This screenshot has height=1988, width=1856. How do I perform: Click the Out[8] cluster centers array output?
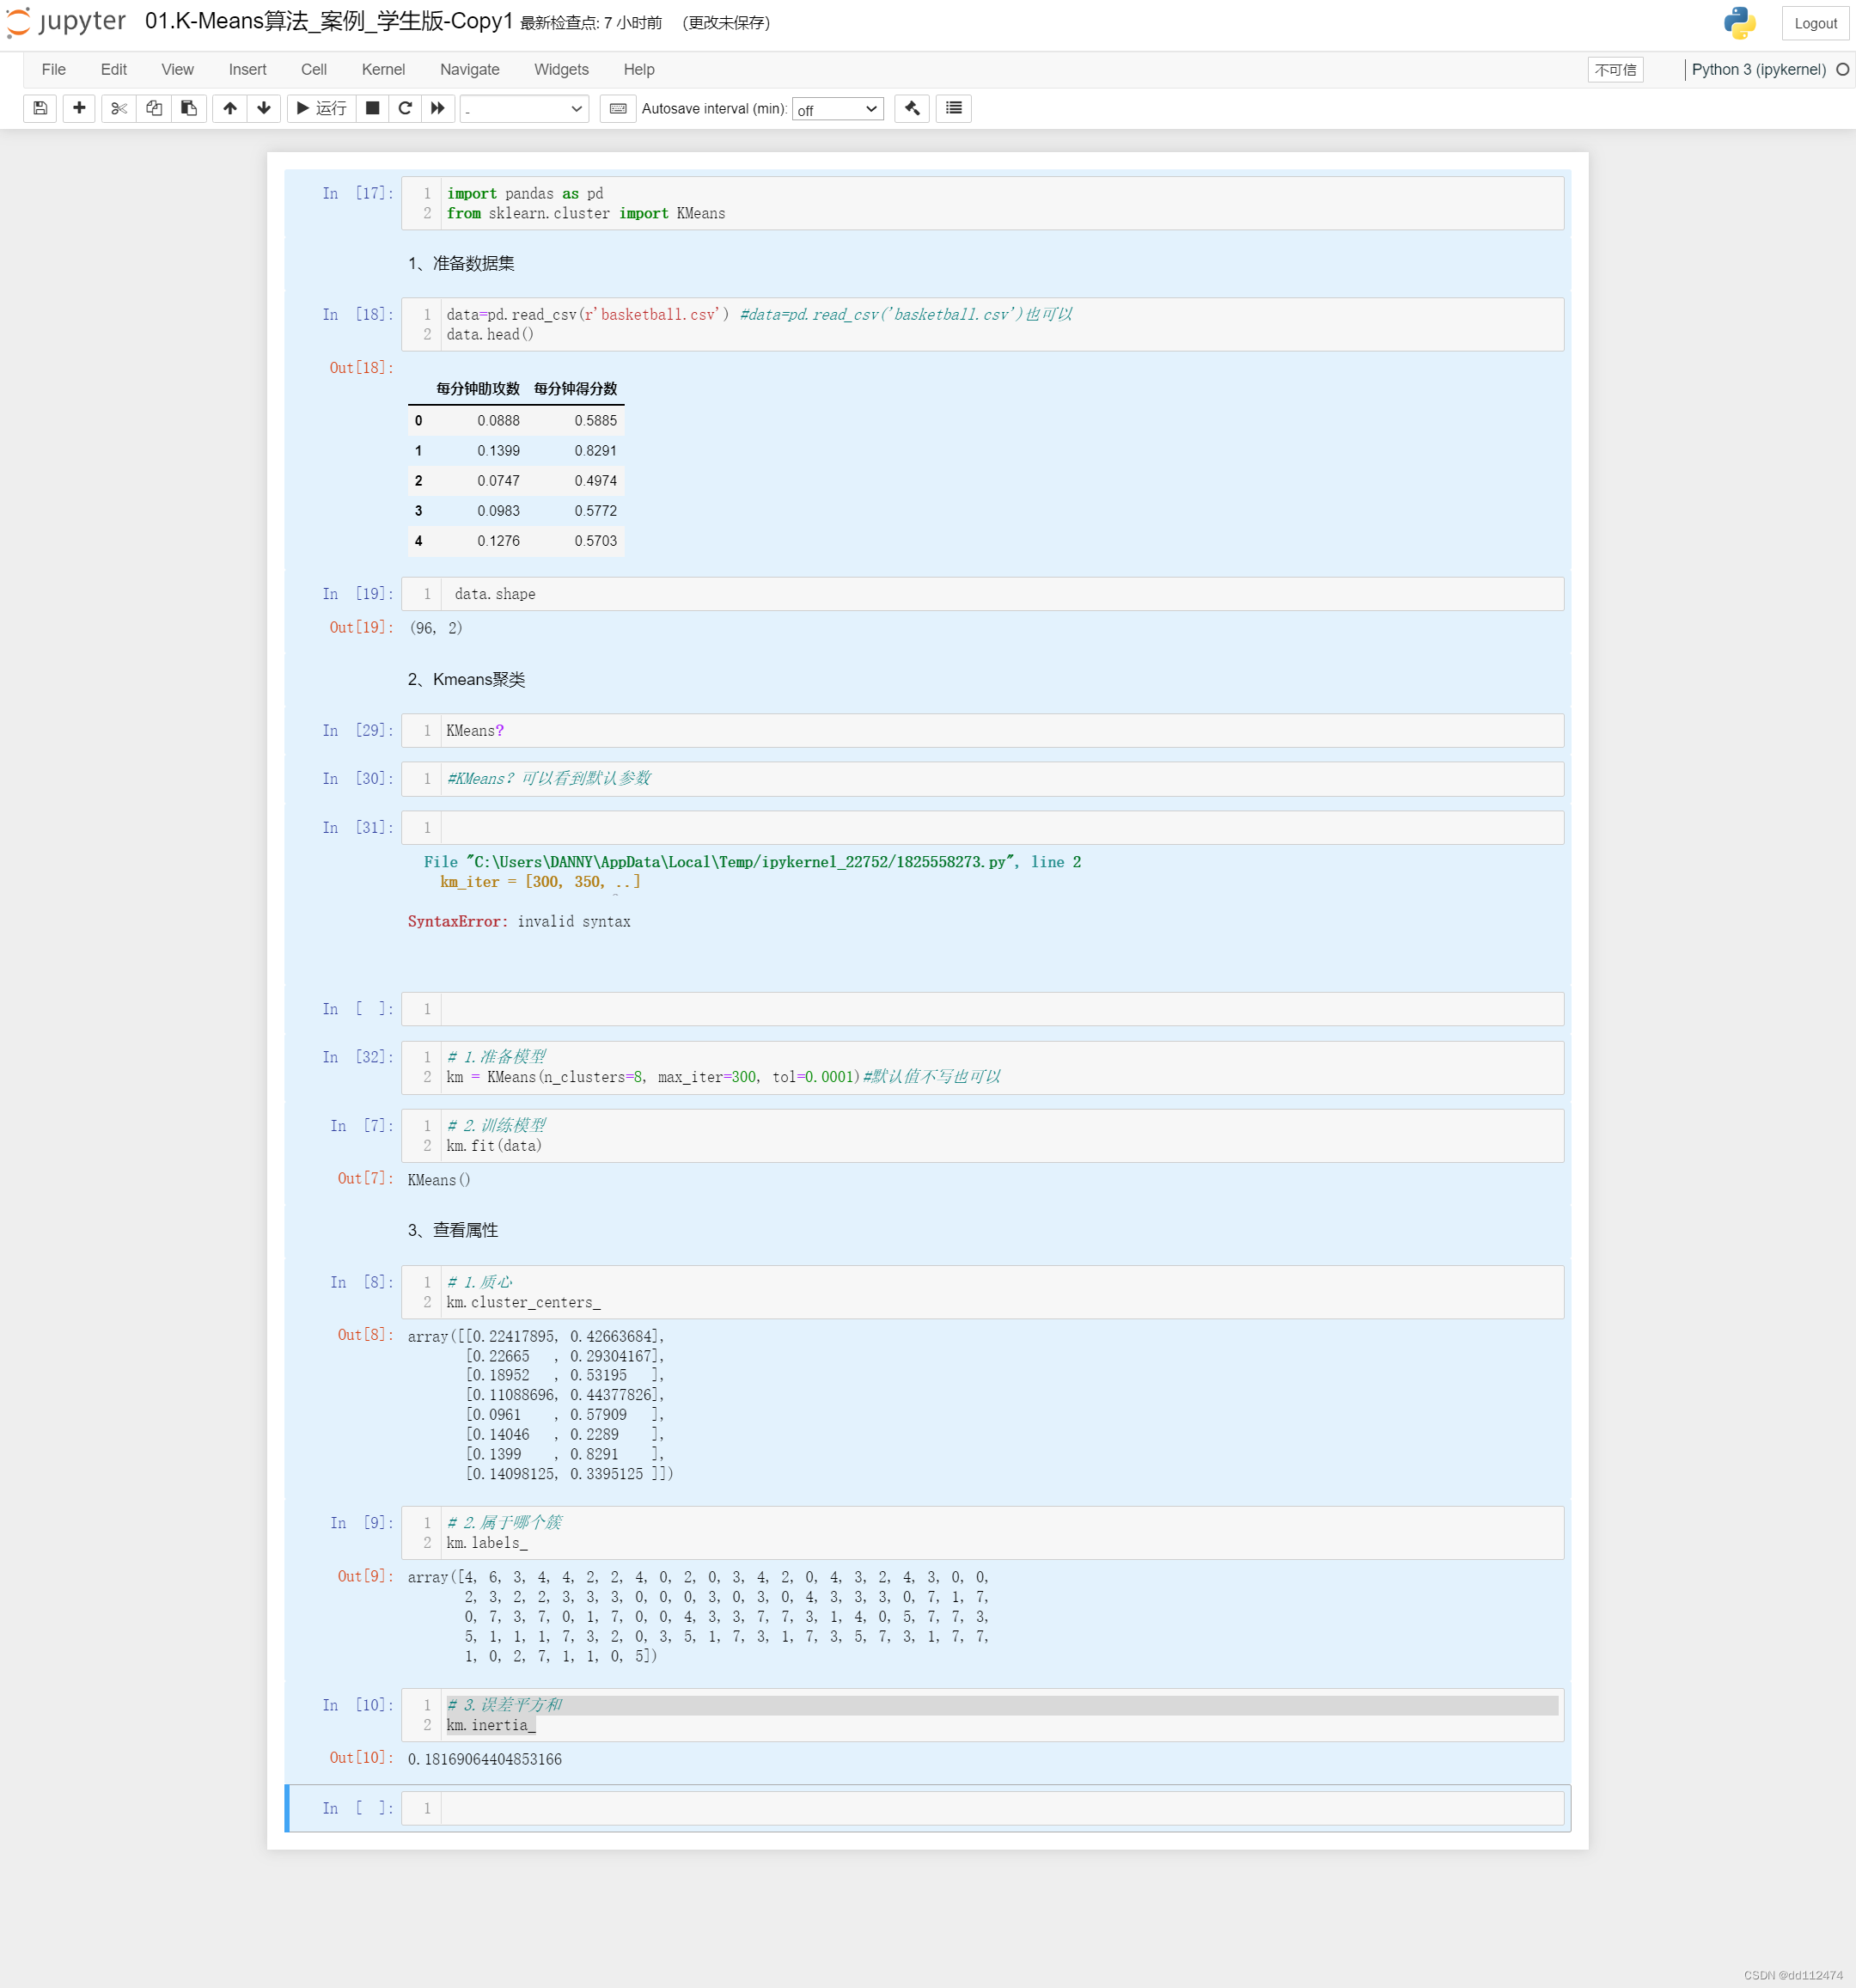pos(540,1405)
